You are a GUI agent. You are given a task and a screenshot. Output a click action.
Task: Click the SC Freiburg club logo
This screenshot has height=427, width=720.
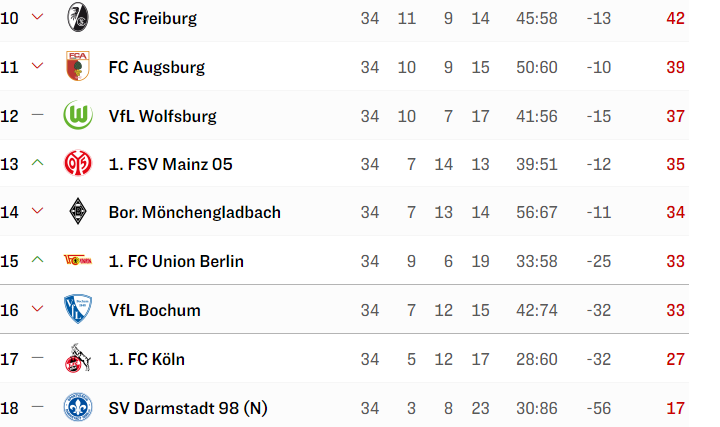[x=78, y=17]
